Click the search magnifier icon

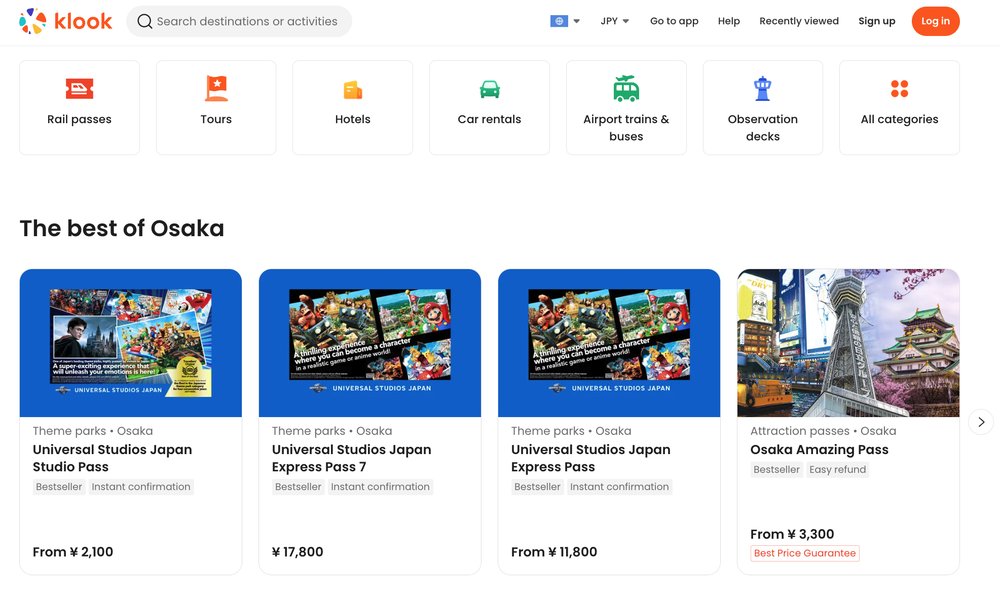point(144,20)
